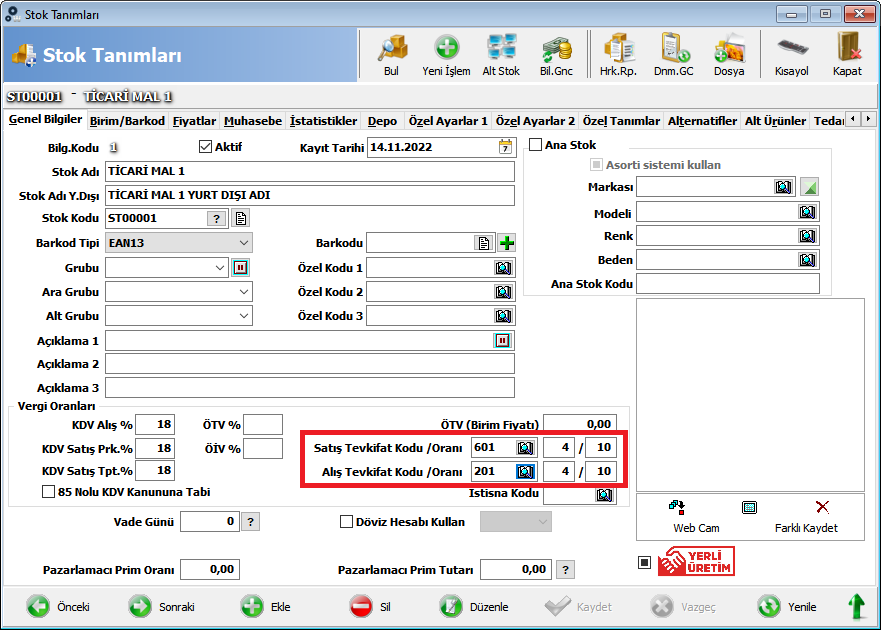Click the KDV Alış % field

[155, 424]
